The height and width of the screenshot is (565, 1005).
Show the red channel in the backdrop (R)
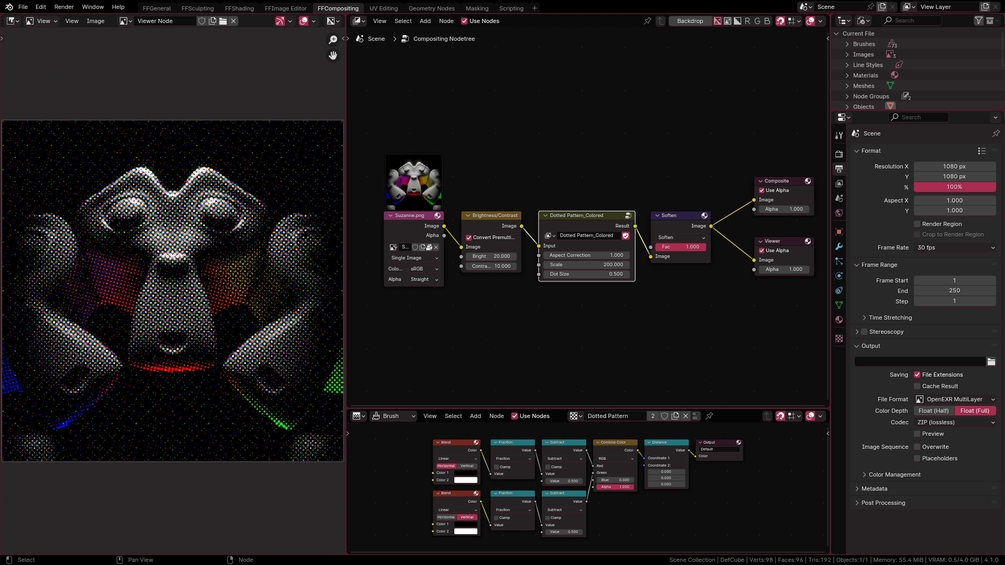(747, 21)
